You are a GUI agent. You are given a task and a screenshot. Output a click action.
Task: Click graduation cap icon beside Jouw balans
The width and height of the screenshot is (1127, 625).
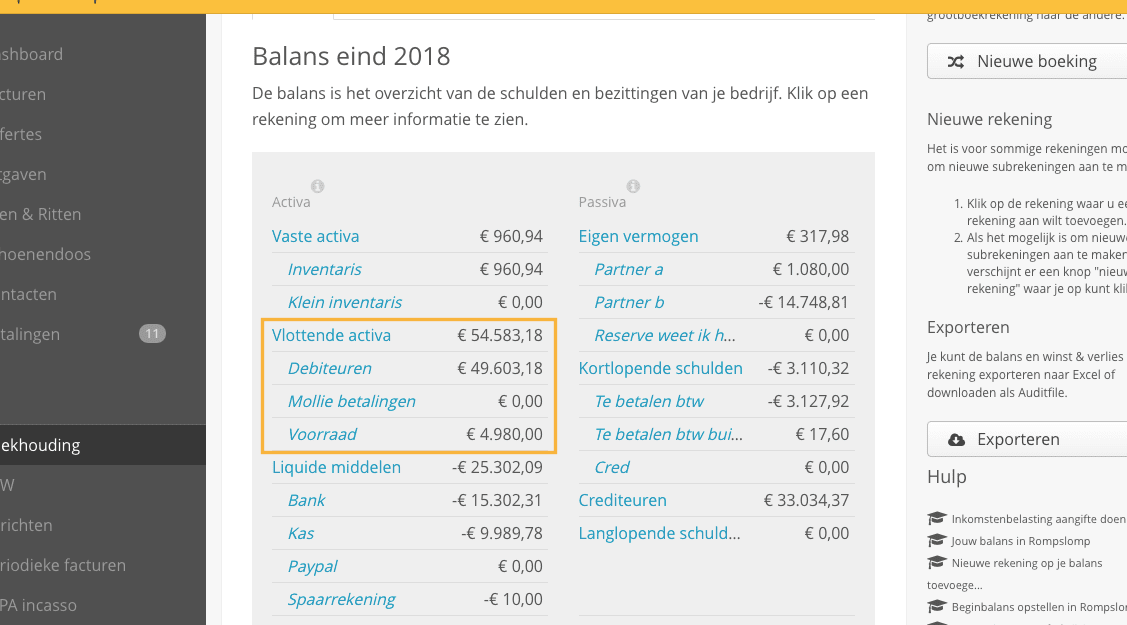(937, 540)
